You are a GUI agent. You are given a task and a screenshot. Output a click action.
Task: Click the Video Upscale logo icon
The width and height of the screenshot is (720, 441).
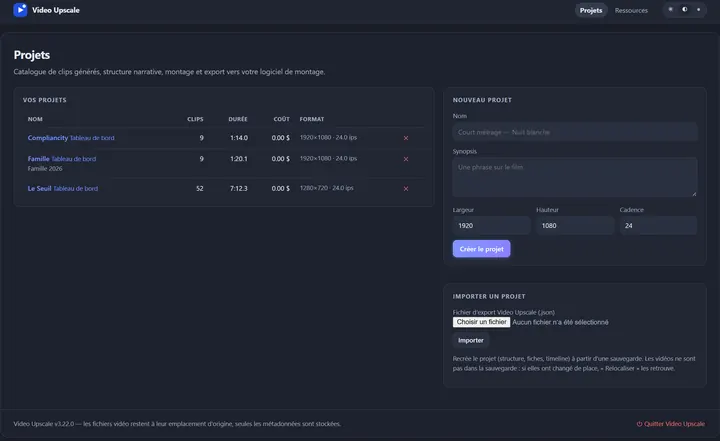(20, 10)
